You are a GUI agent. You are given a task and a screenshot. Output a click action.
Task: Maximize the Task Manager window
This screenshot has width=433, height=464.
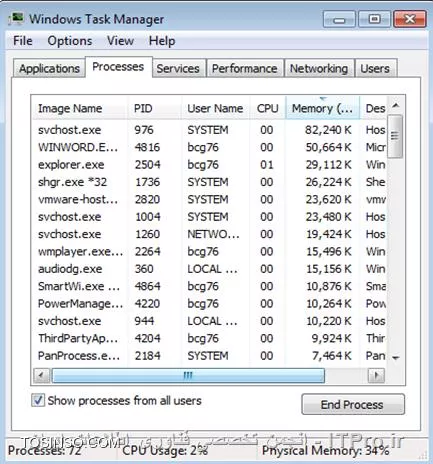[x=374, y=19]
